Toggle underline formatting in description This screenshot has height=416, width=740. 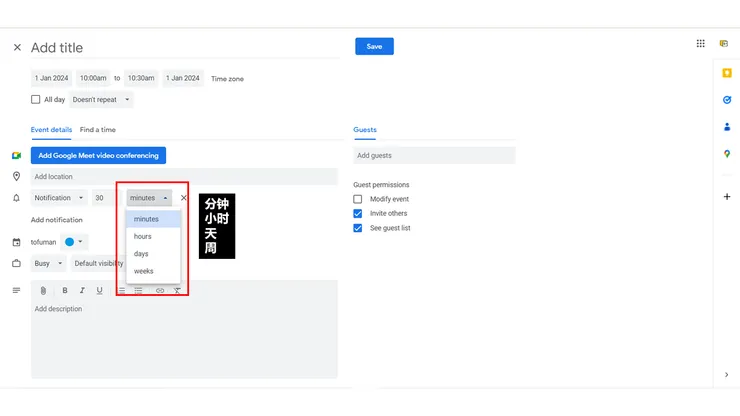(99, 290)
